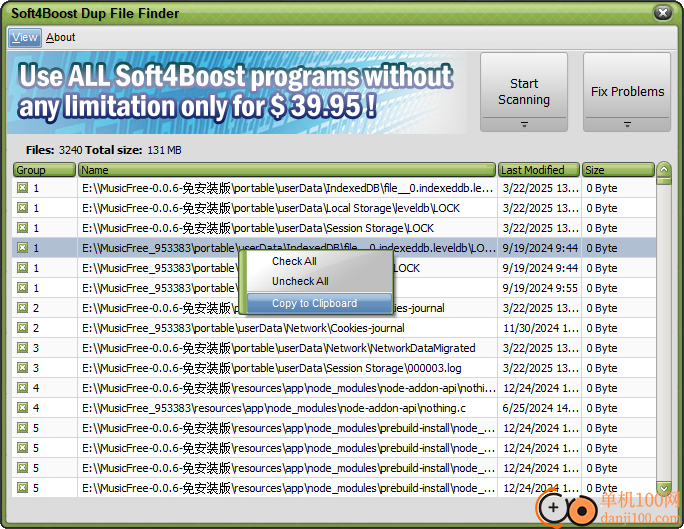The width and height of the screenshot is (684, 529).
Task: Toggle checkbox for Local Storage\leveldb\LOCK row
Action: click(x=22, y=208)
